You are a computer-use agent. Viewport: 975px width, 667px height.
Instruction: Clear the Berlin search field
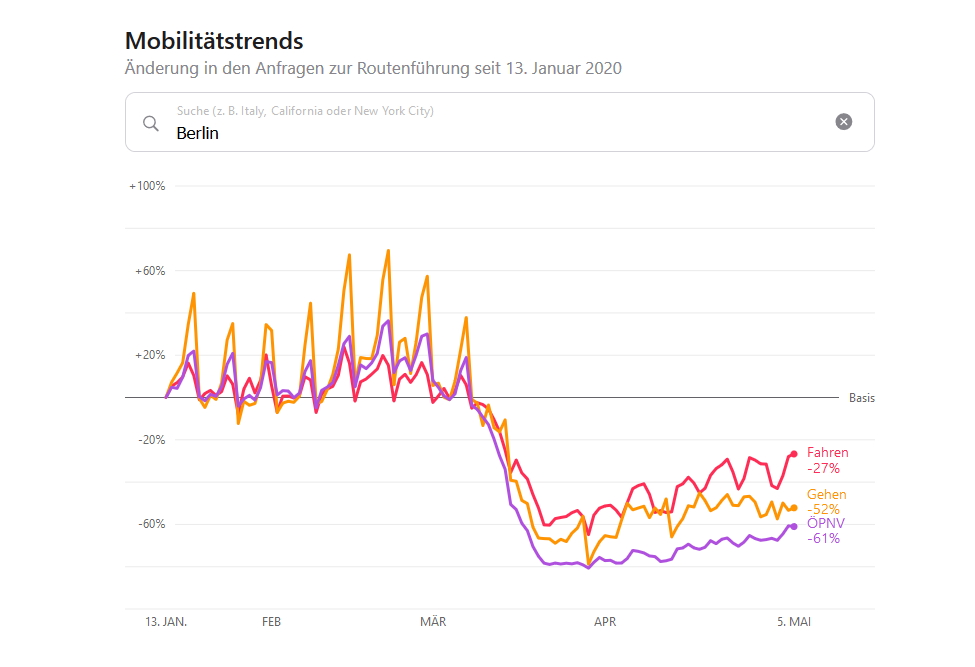point(844,122)
